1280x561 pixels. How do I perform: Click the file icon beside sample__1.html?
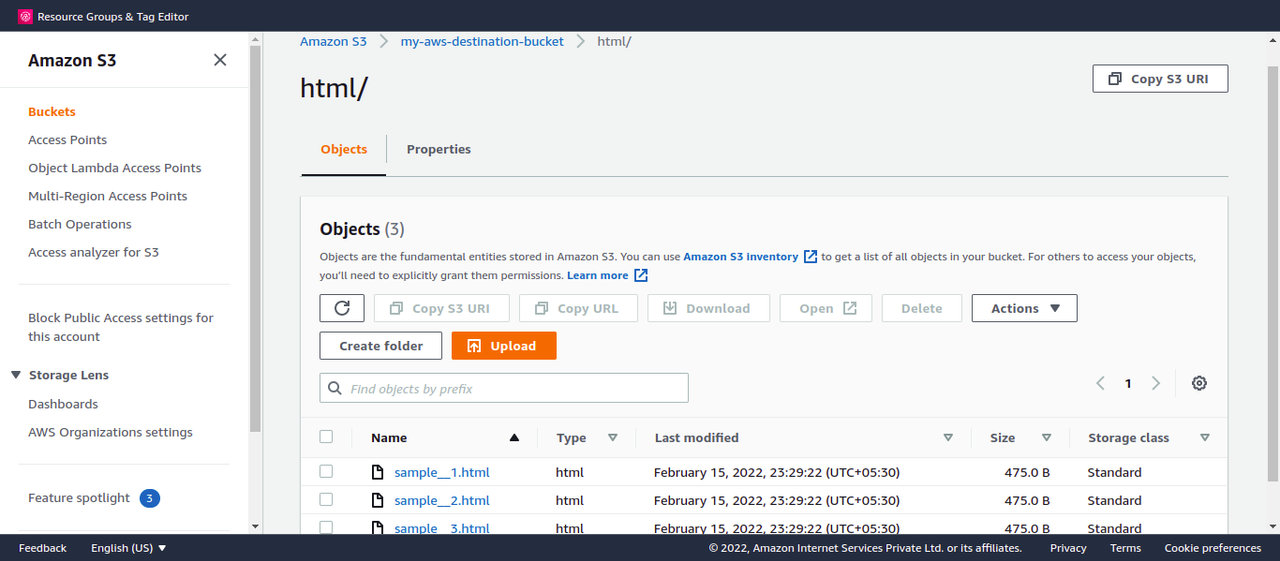tap(377, 472)
